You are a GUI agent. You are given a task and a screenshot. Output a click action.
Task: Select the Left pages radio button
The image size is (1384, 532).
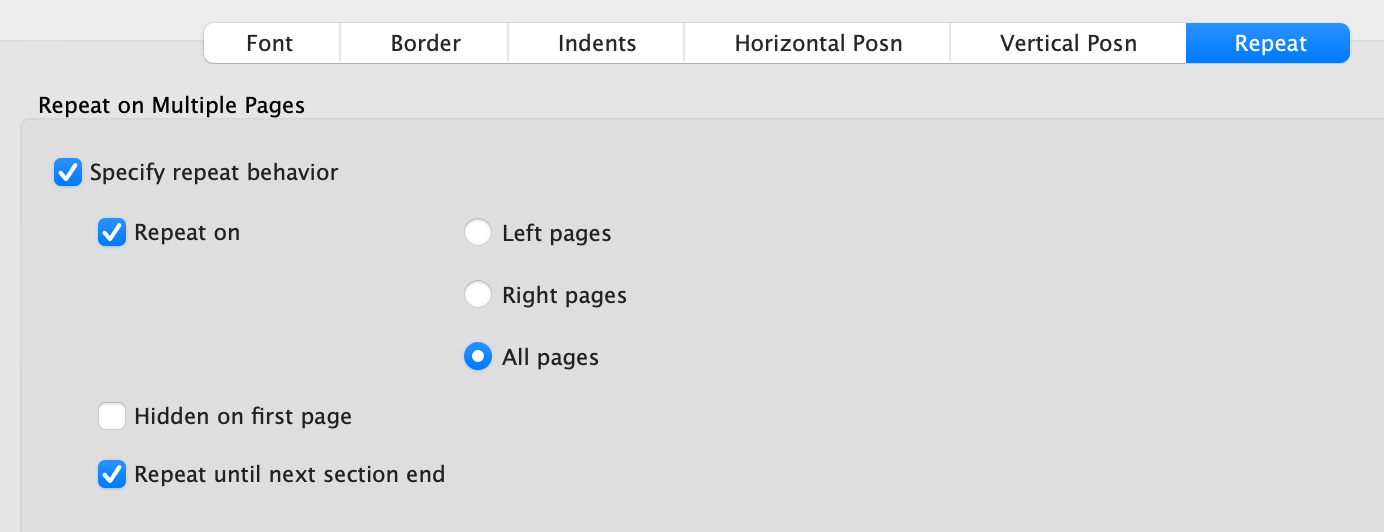pyautogui.click(x=478, y=234)
